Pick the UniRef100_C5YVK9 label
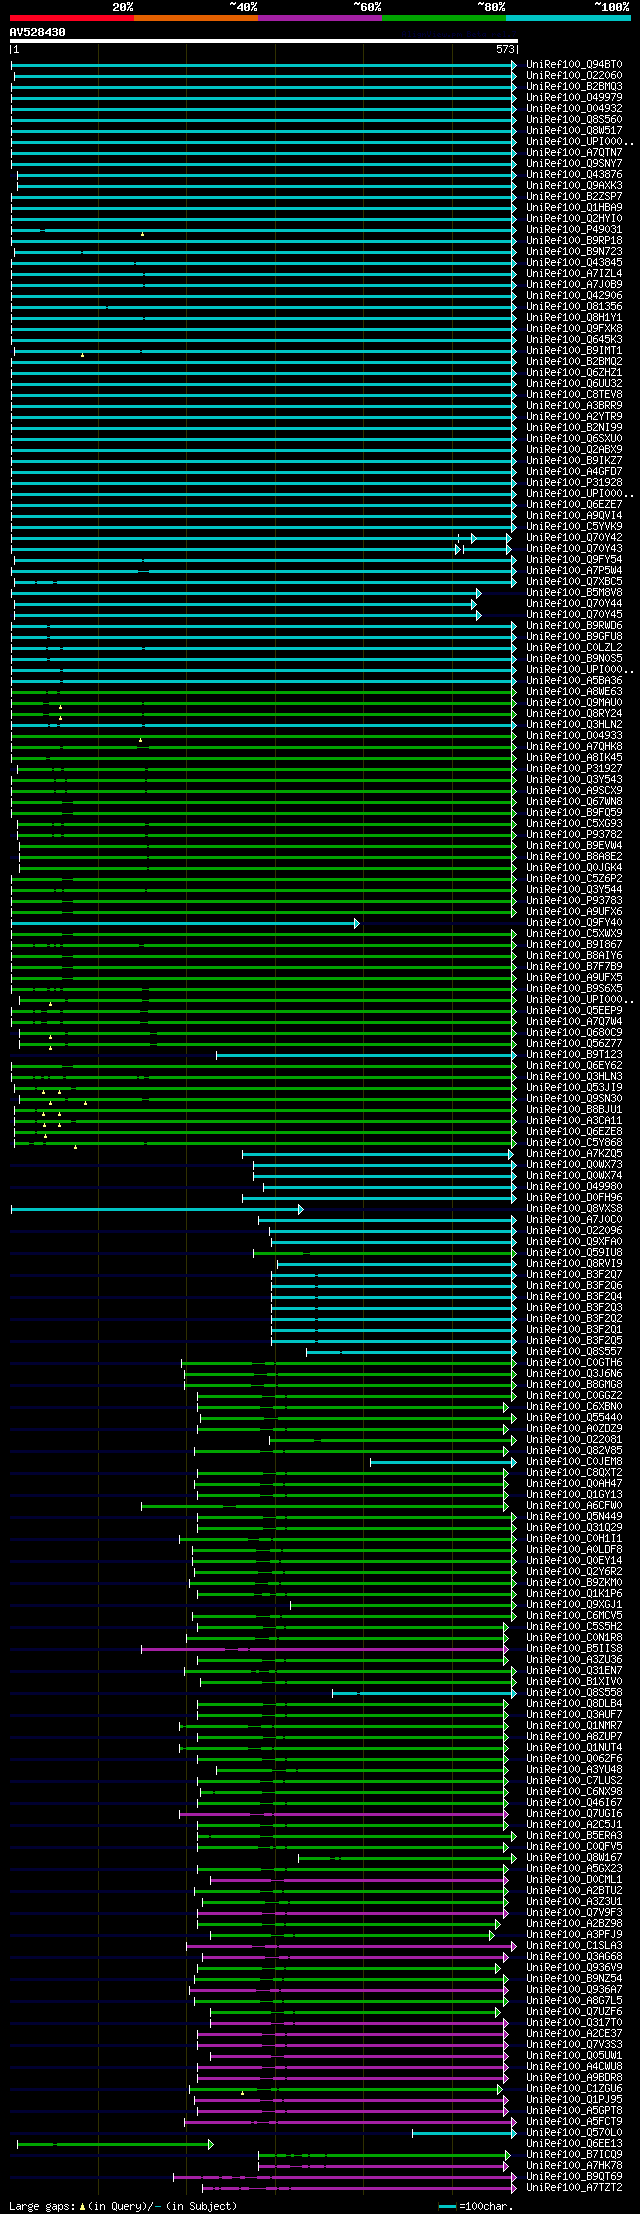 574,526
